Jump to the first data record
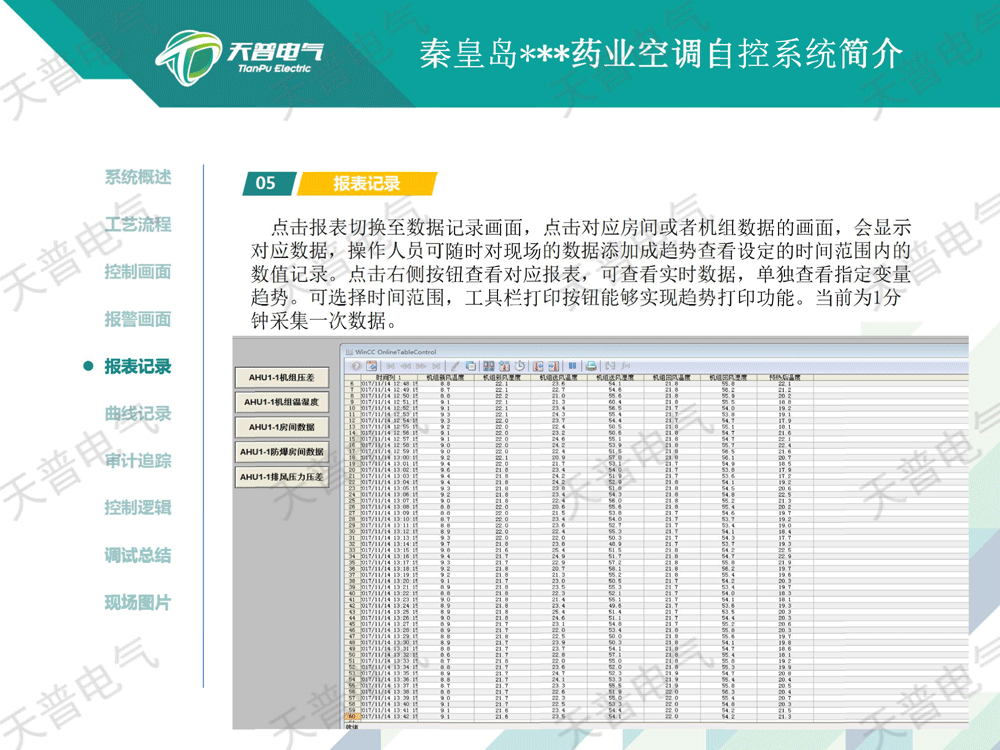The height and width of the screenshot is (750, 1000). 390,366
